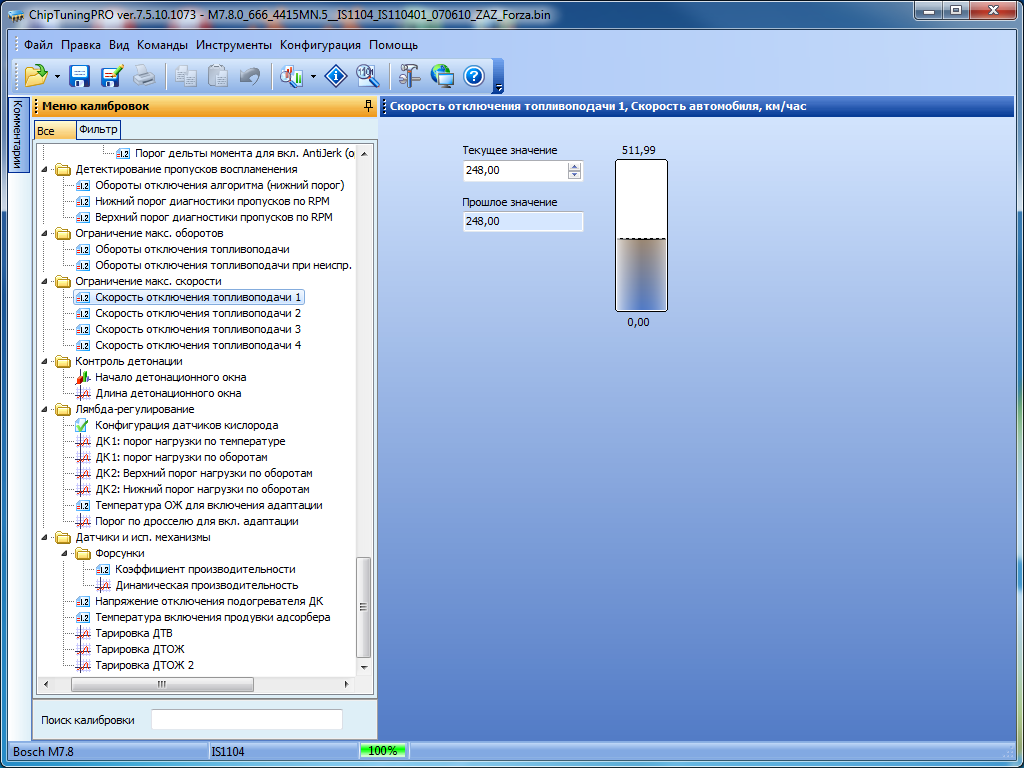Viewport: 1024px width, 768px height.
Task: Open the blue information diamond icon
Action: click(337, 75)
